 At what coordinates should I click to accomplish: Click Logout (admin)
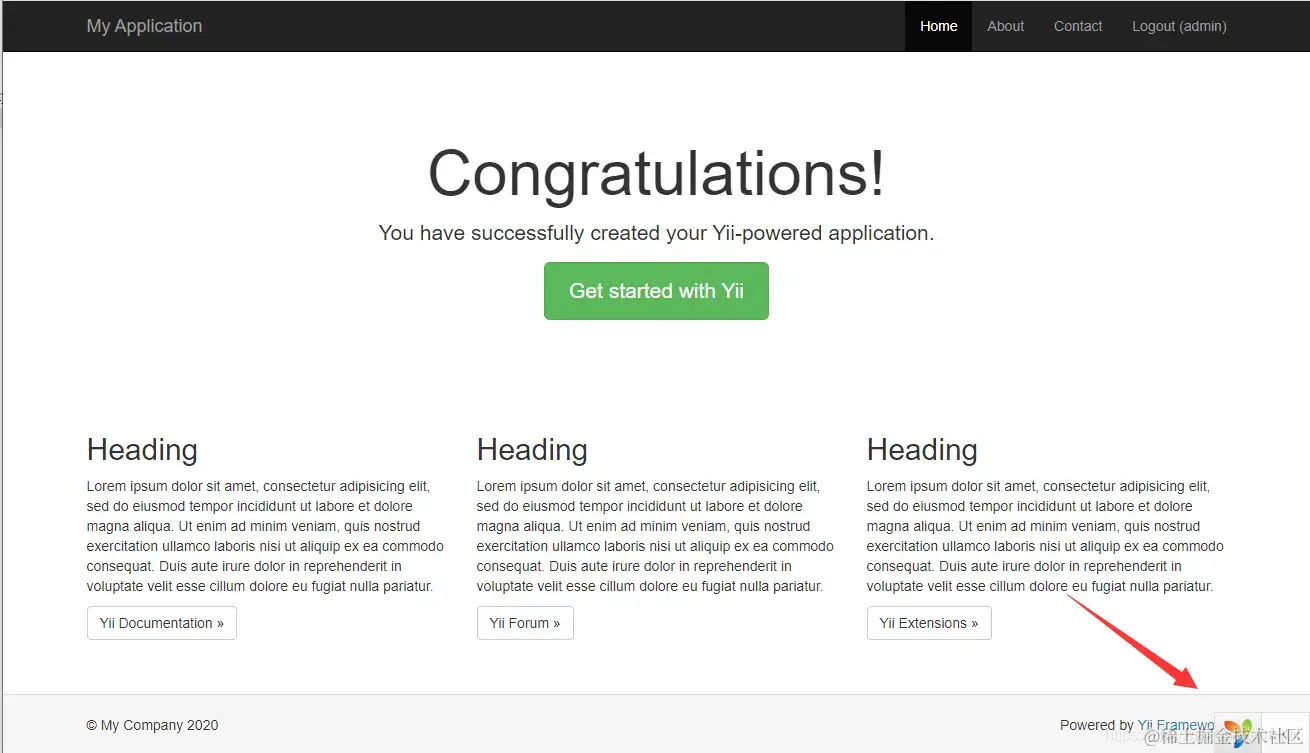(1179, 26)
